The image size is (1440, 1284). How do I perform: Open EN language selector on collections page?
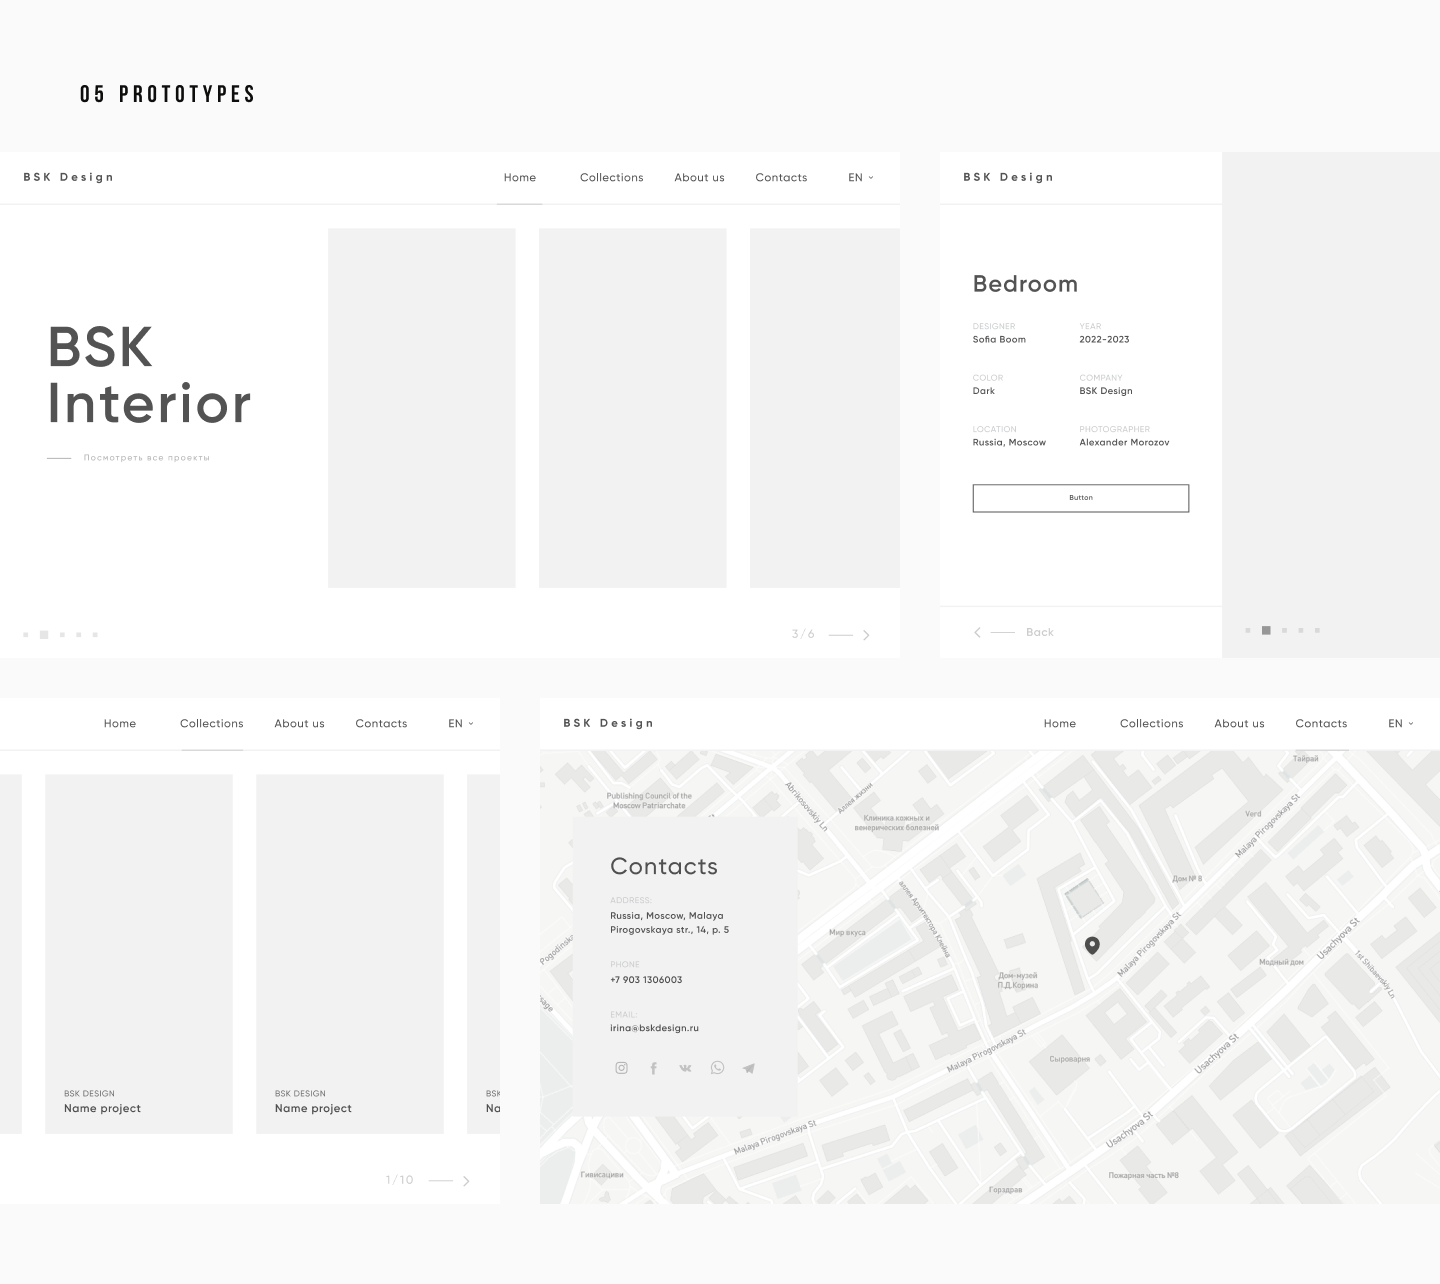click(x=460, y=724)
